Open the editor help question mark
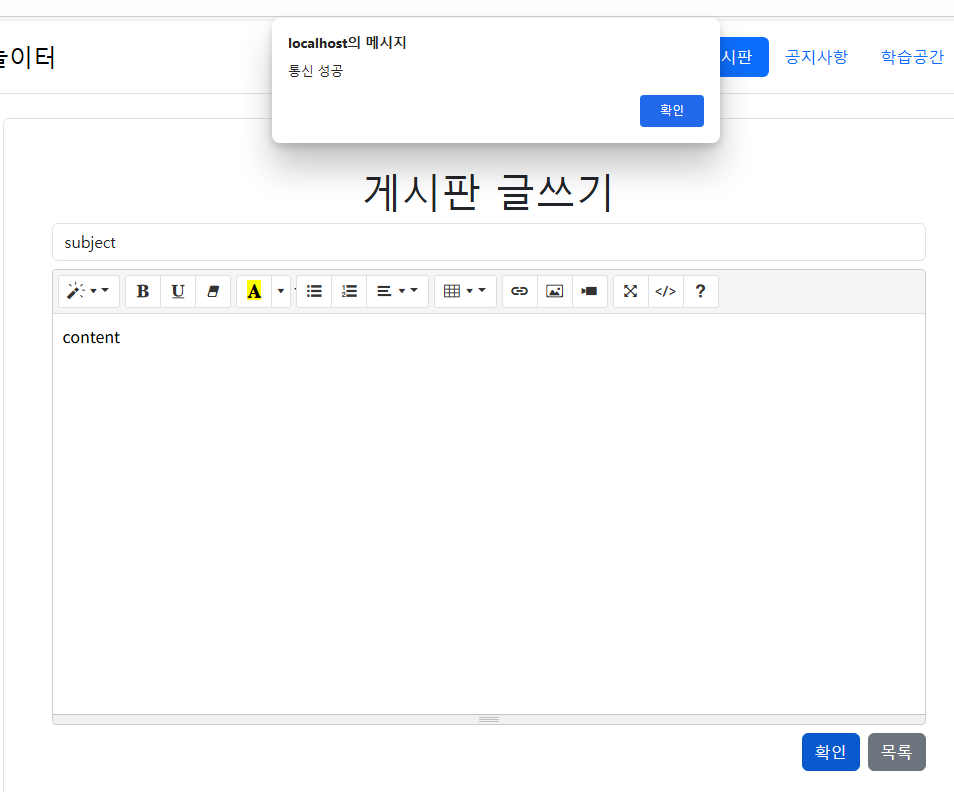The width and height of the screenshot is (954, 792). click(x=701, y=291)
